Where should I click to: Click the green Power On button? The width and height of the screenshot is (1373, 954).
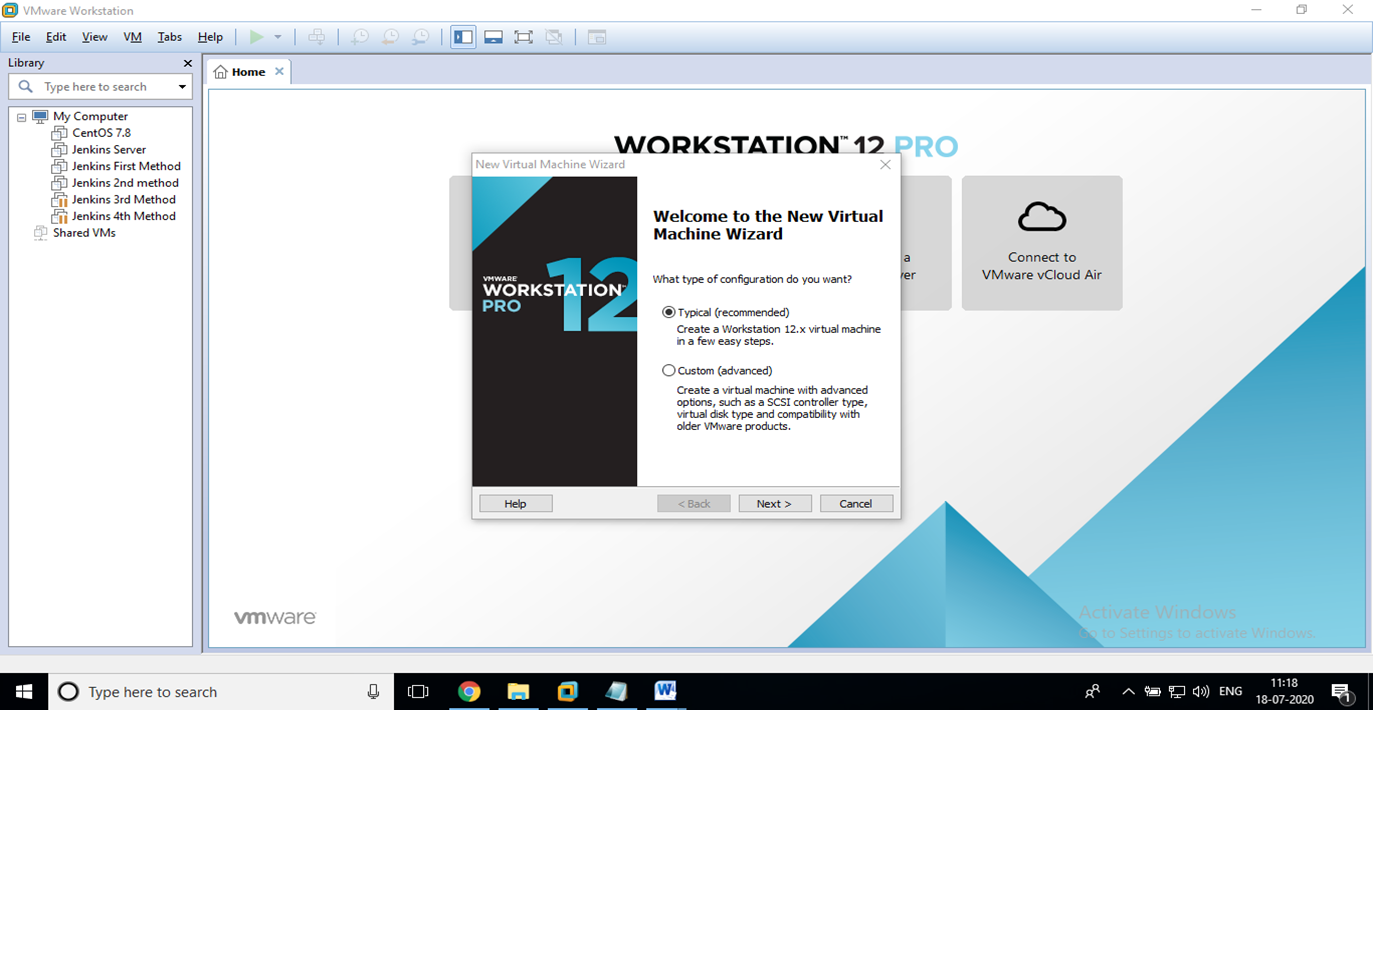pos(256,36)
